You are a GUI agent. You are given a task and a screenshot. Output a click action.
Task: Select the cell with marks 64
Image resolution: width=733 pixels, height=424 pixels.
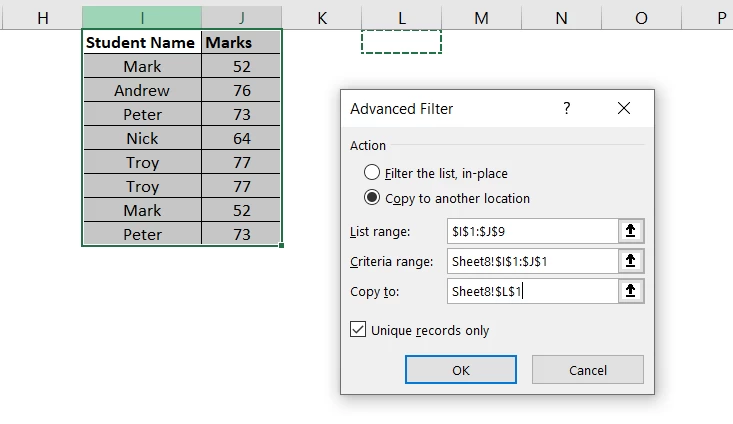(x=241, y=138)
